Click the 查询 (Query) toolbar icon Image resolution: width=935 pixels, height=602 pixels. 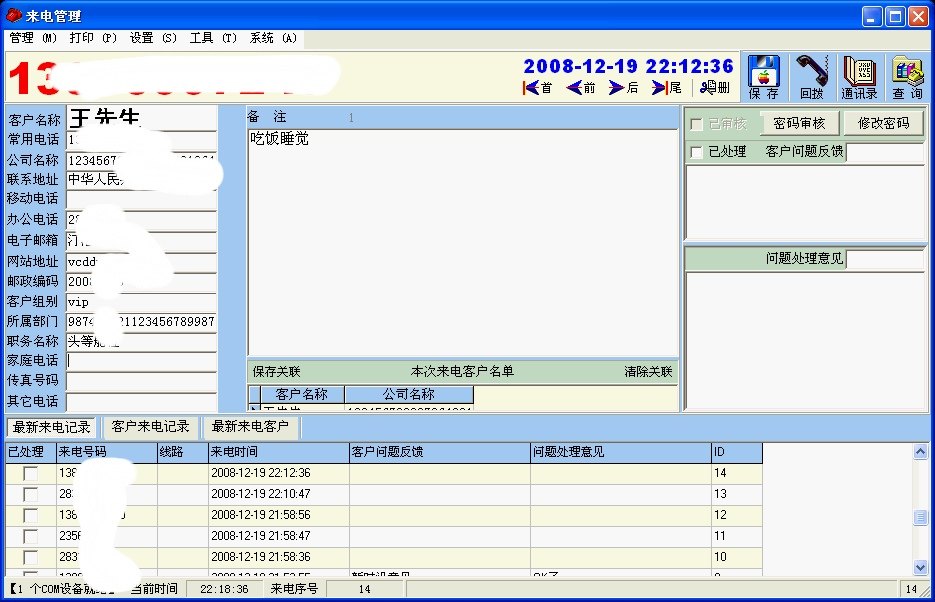click(907, 76)
